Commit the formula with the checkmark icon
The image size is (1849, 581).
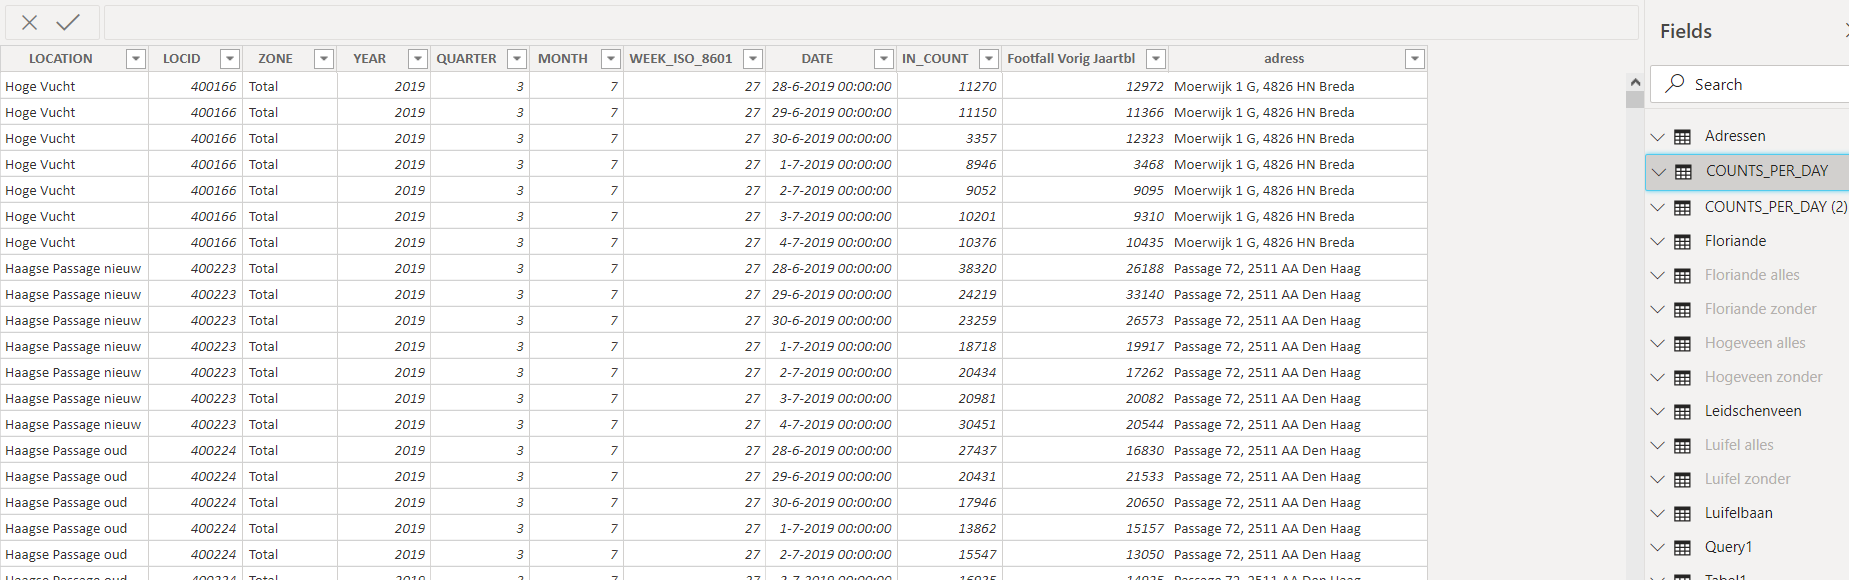pyautogui.click(x=68, y=22)
